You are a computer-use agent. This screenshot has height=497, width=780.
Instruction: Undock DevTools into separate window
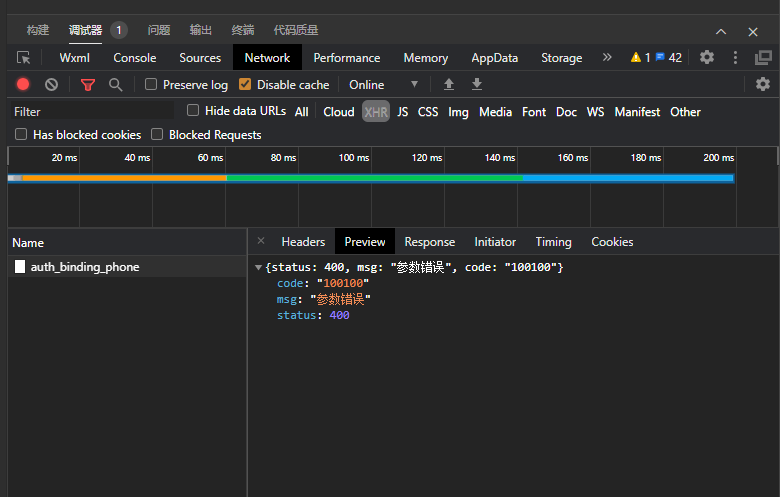[763, 58]
